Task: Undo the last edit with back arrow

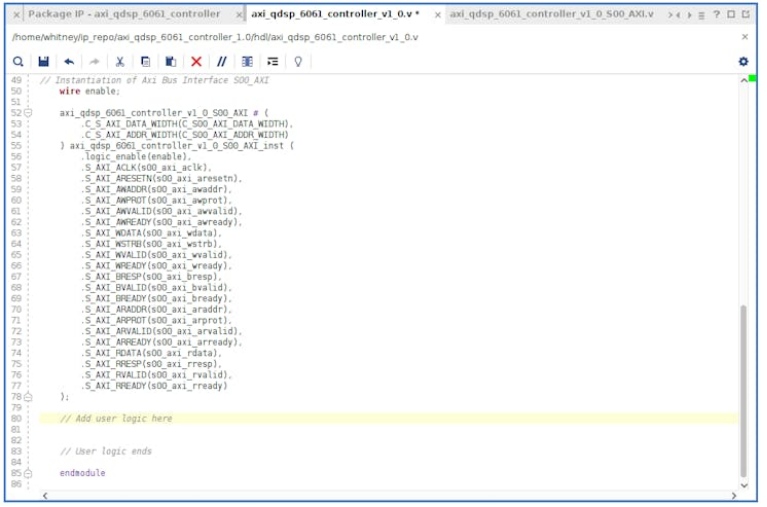Action: pos(69,61)
